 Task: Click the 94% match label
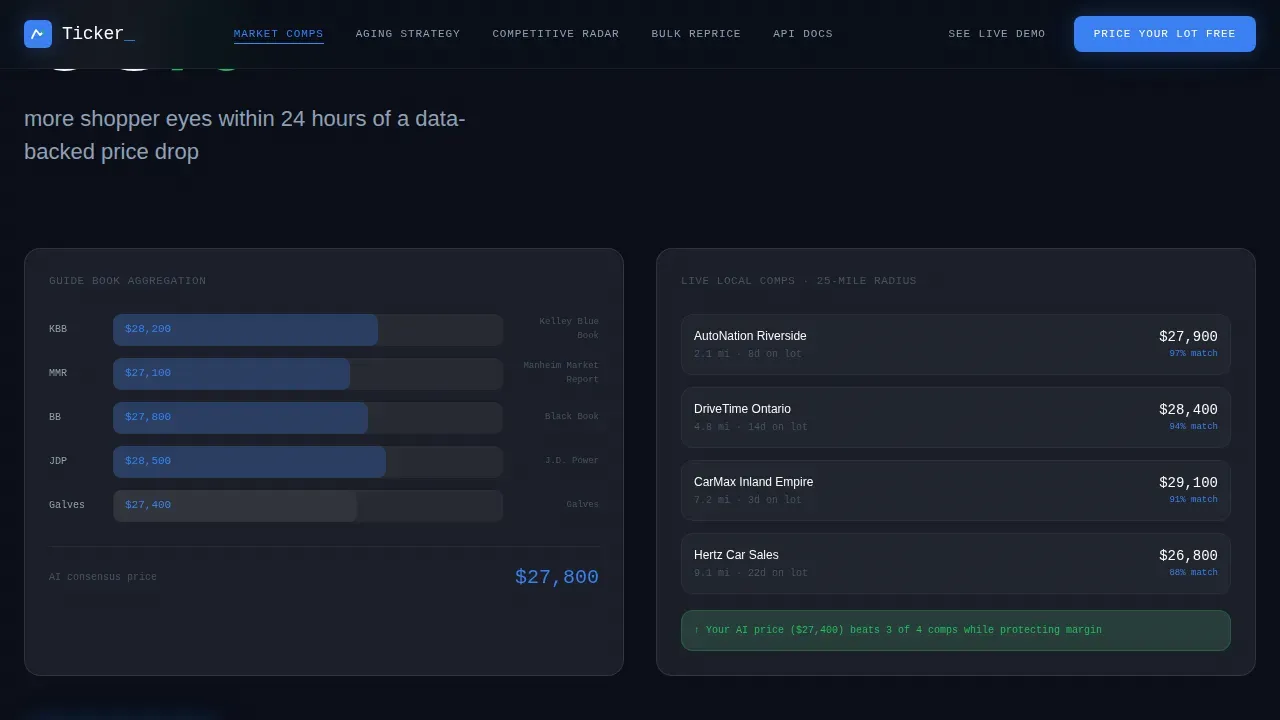click(1194, 427)
